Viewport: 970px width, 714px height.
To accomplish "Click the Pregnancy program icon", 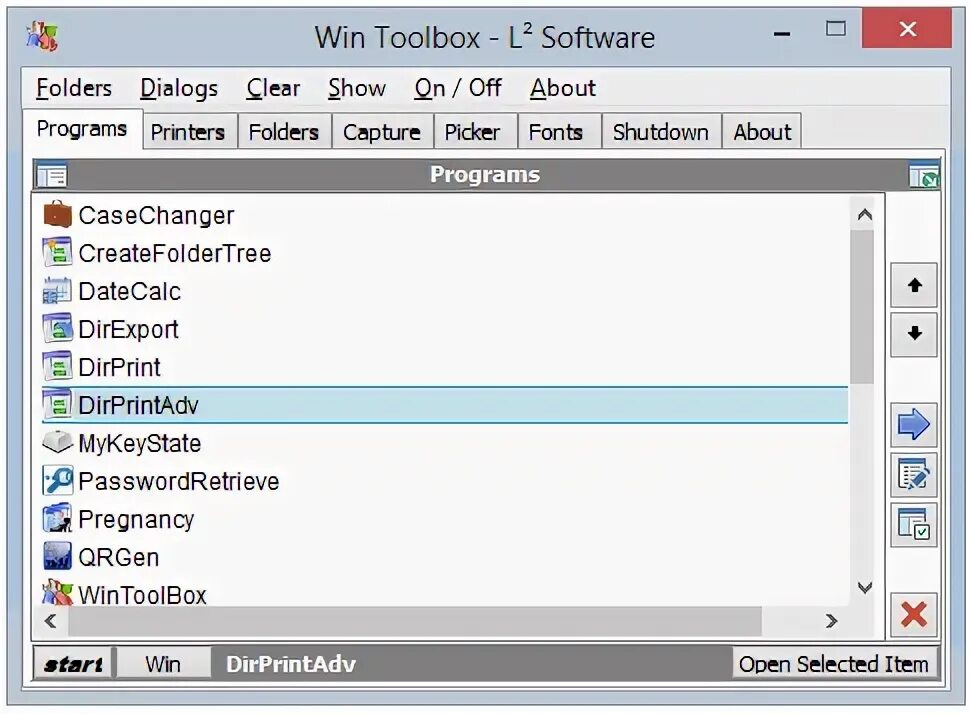I will tap(58, 518).
